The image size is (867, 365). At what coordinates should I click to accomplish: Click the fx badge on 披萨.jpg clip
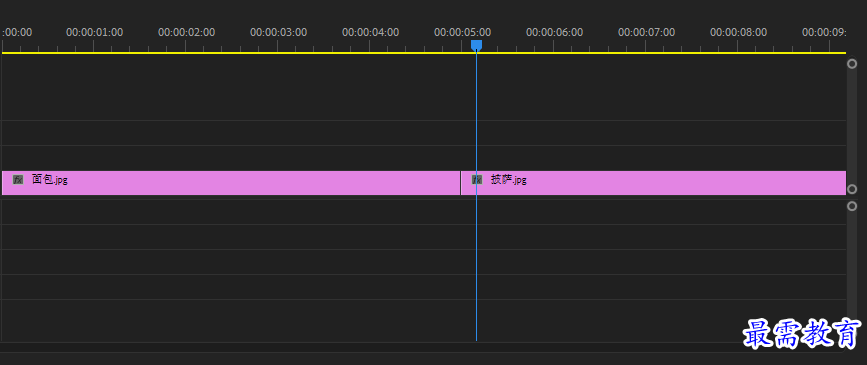click(477, 179)
